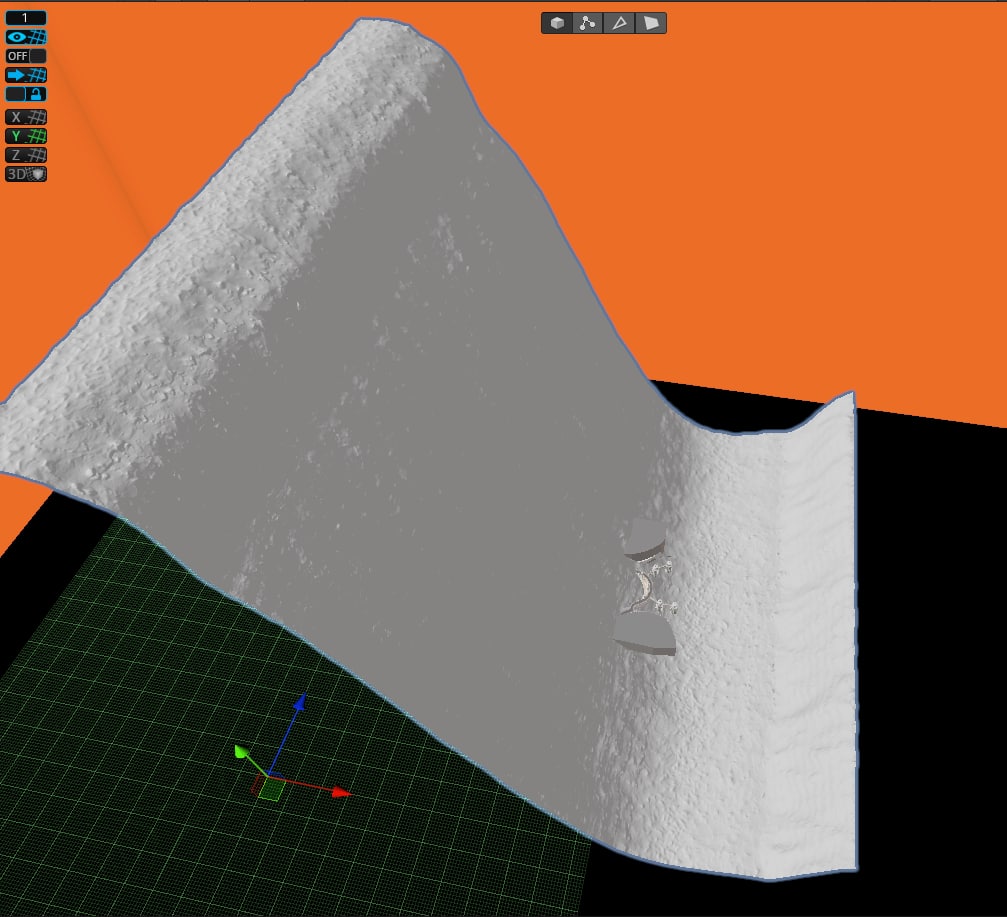Disable the green Y axis grid plane
Screen dimensions: 1007x917
26,135
